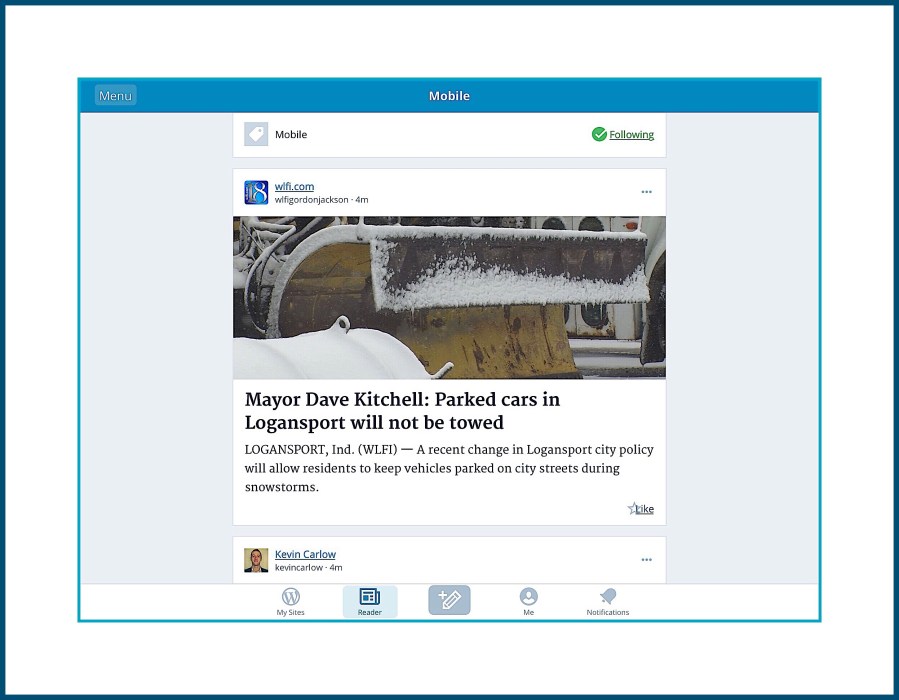Screen dimensions: 899x700
Task: Click the Mobile title in header bar
Action: [x=449, y=96]
